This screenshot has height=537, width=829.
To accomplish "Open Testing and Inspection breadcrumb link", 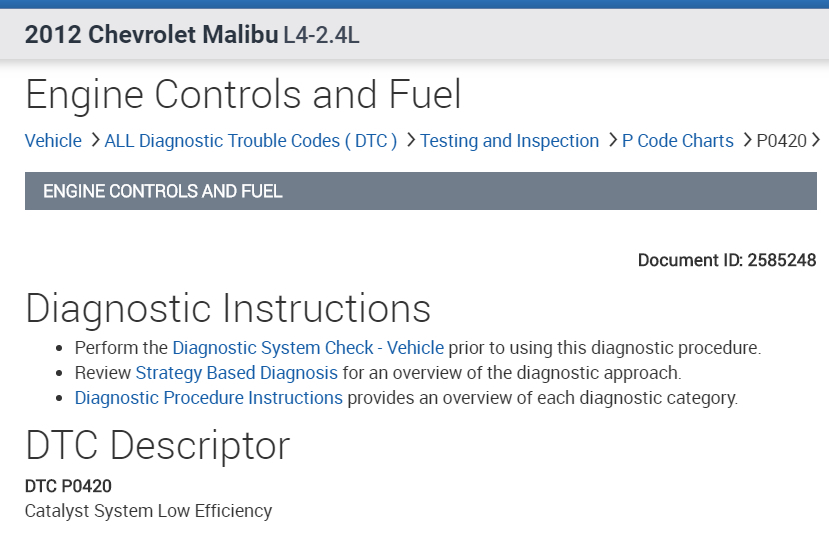I will (509, 141).
